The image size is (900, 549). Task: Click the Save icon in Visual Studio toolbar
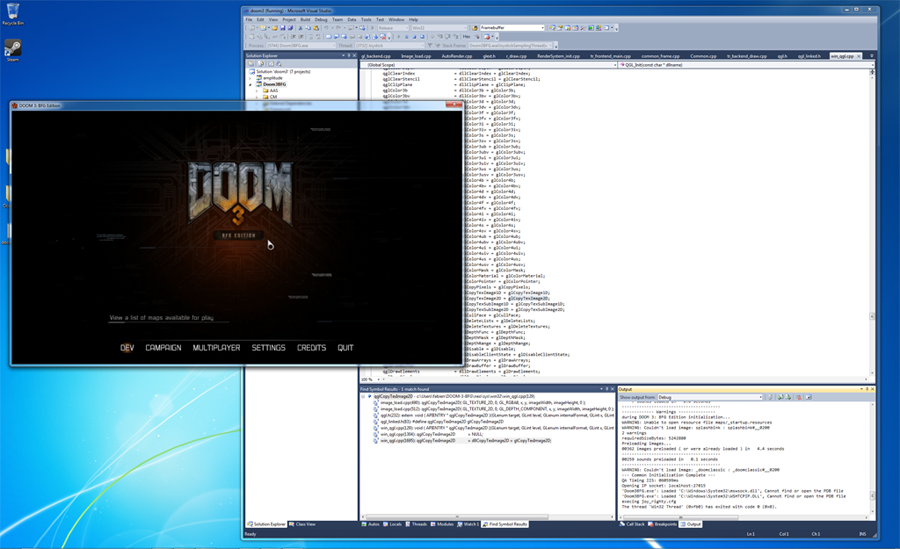[x=282, y=28]
